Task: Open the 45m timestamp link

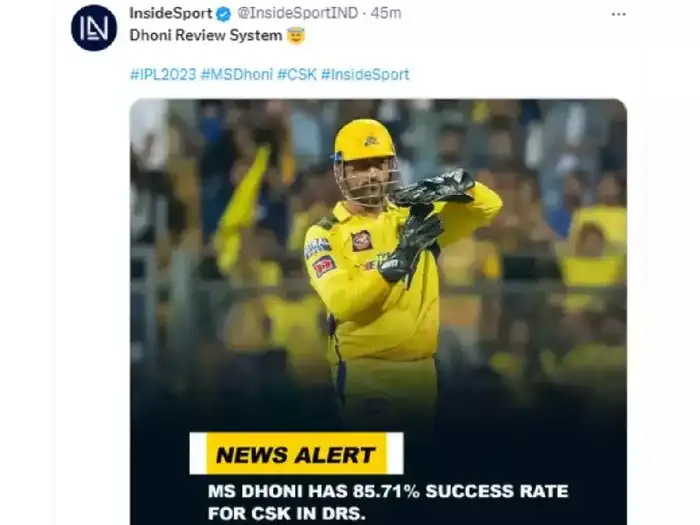Action: click(386, 14)
